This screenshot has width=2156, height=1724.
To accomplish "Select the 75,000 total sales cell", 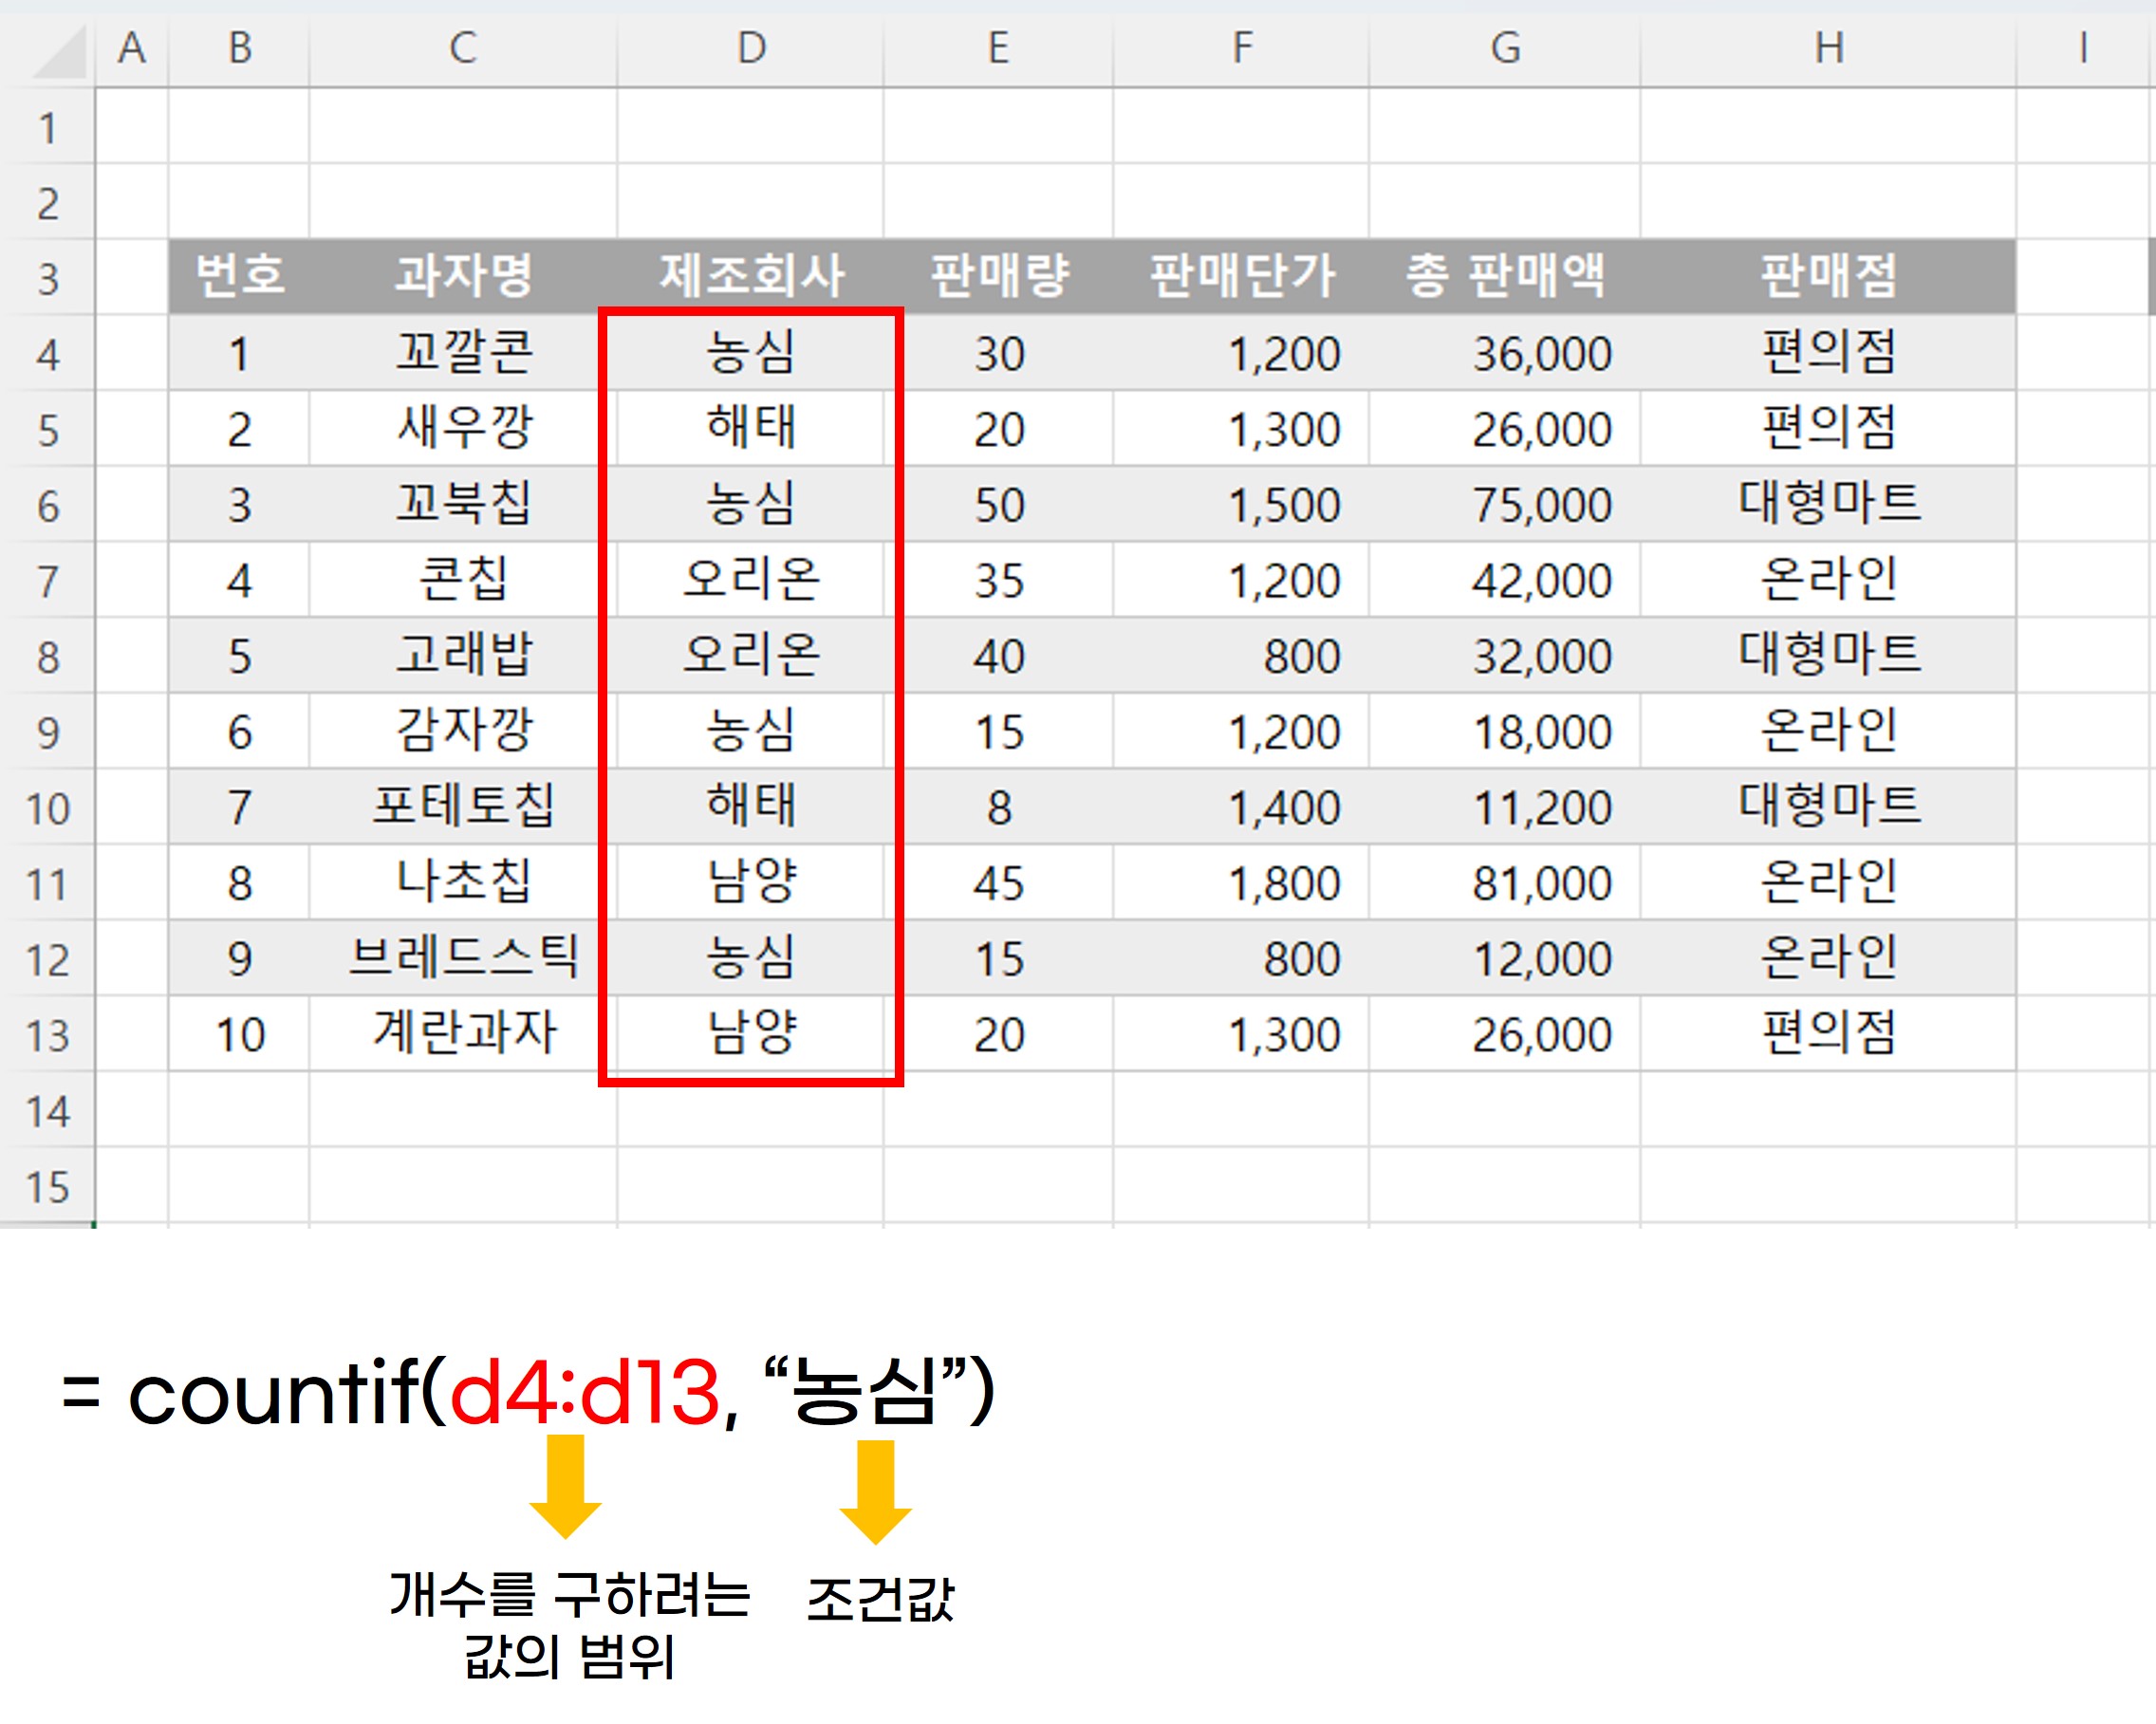I will coord(1505,504).
